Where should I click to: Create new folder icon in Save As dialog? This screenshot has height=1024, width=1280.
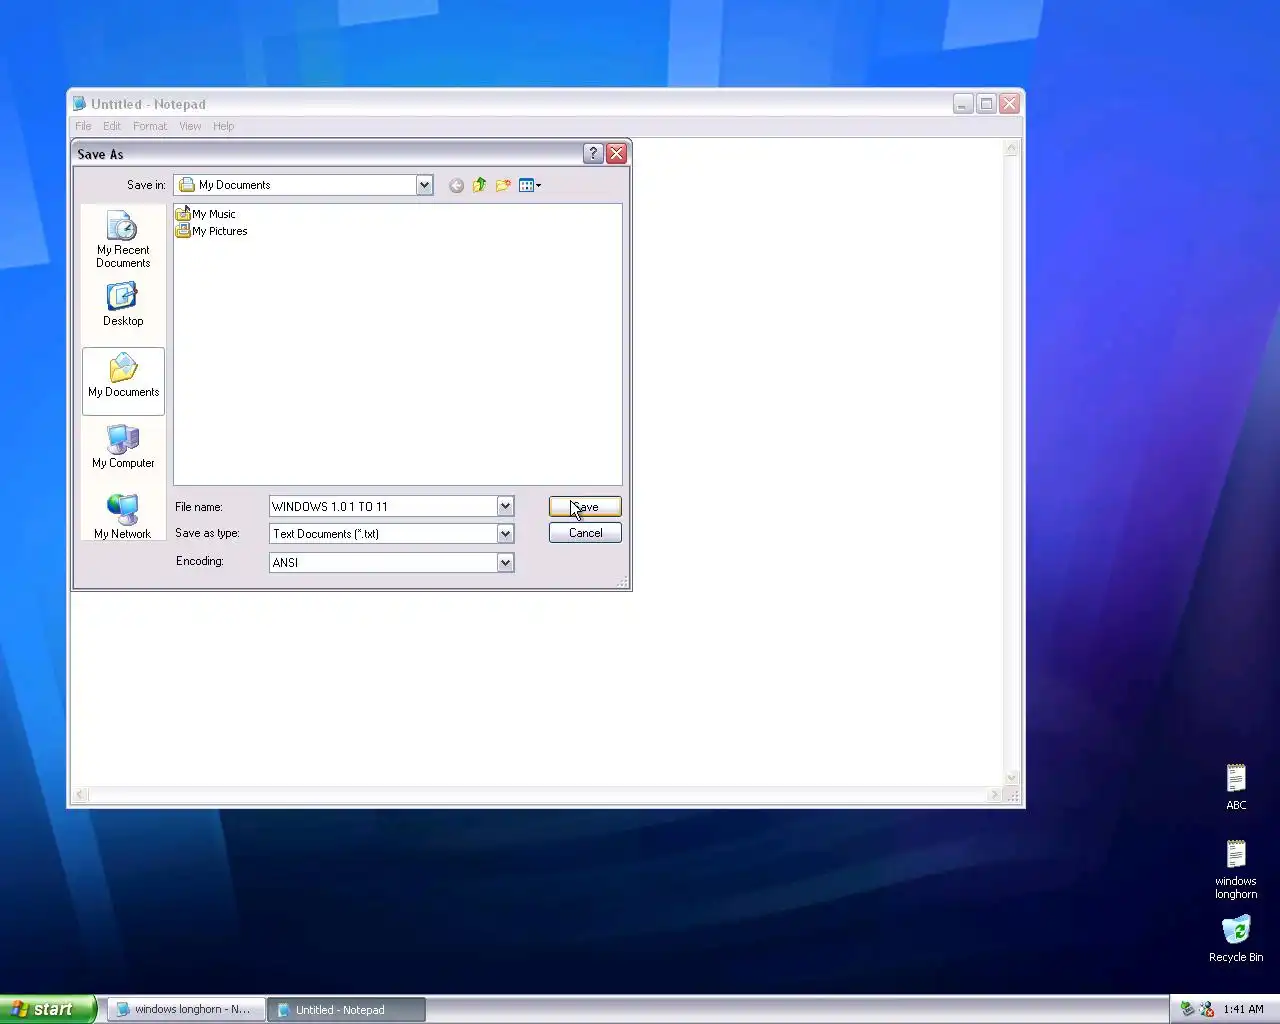coord(503,185)
